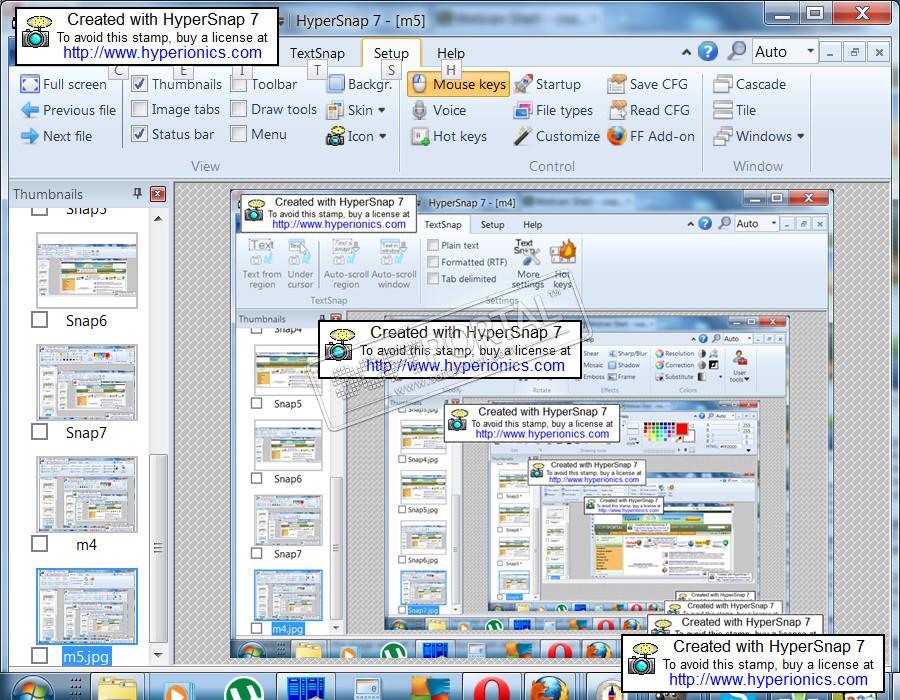Click the Thumbnails panel scroll up arrow
The width and height of the screenshot is (900, 700).
click(x=158, y=219)
